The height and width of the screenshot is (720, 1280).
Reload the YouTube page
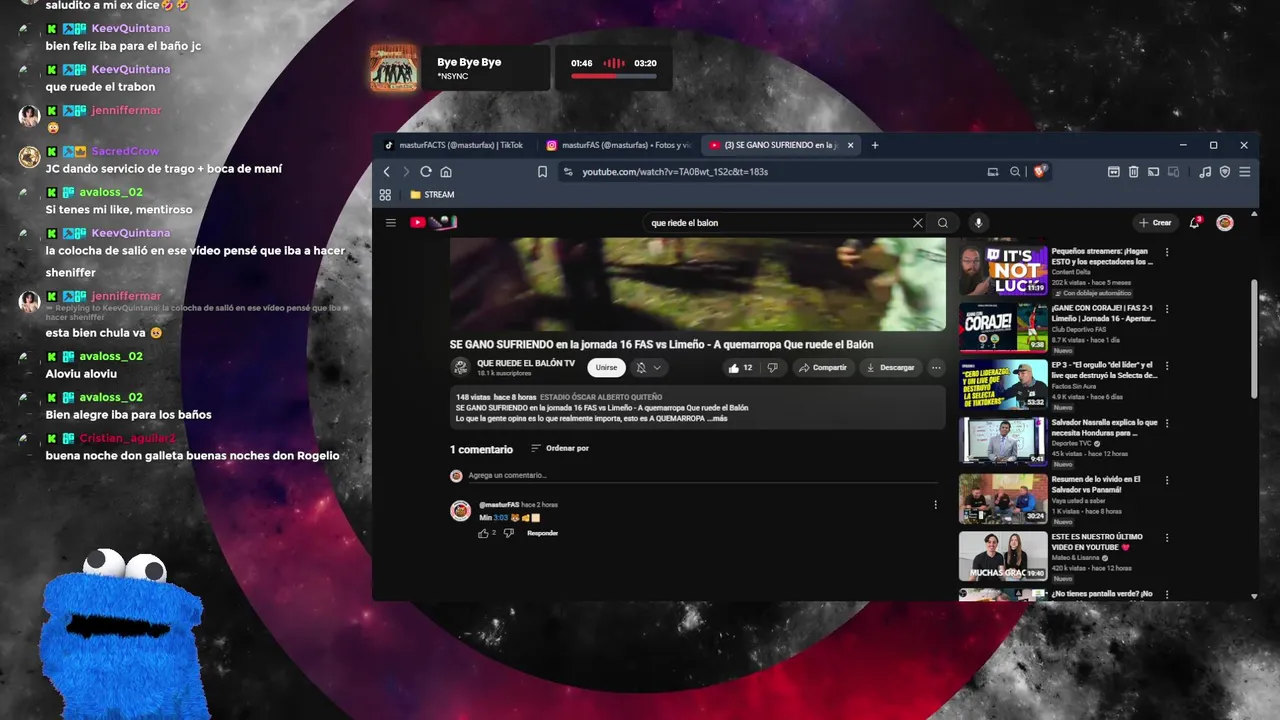pos(426,172)
